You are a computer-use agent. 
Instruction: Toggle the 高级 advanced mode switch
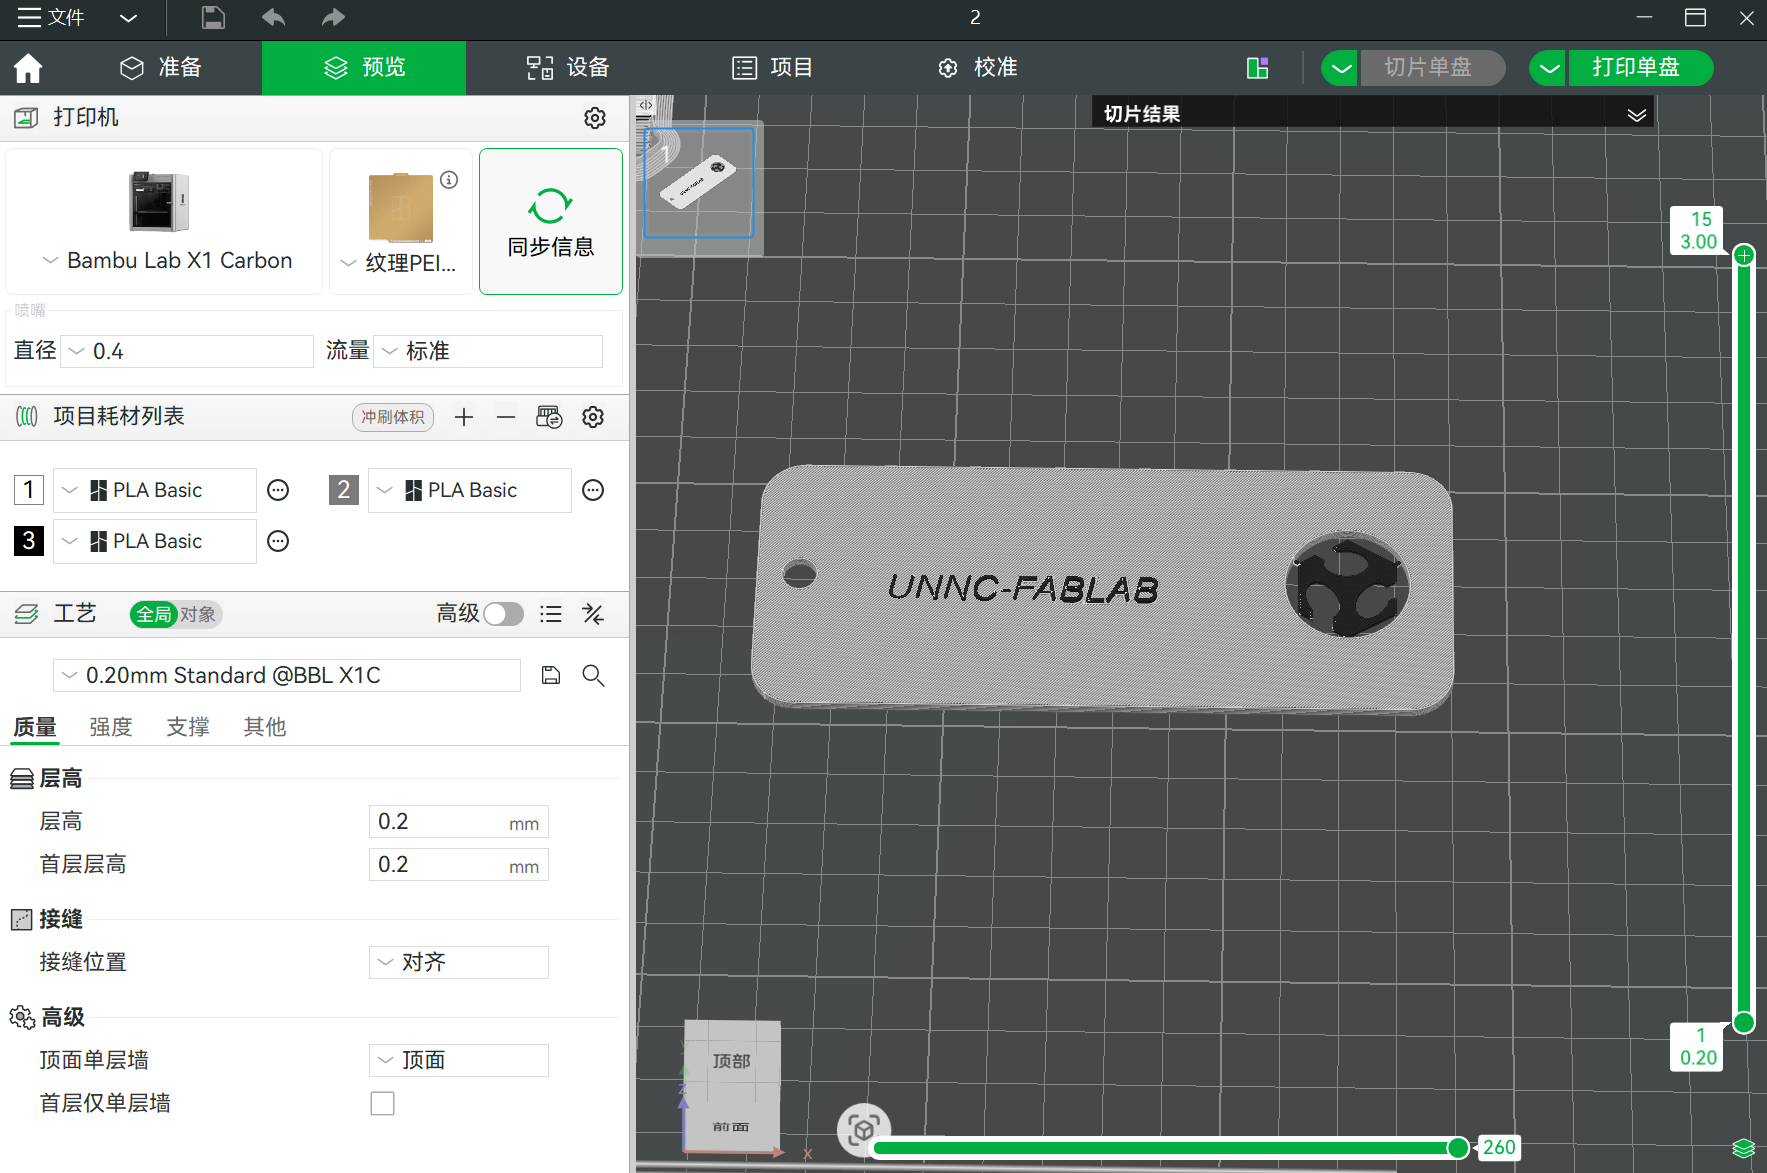point(504,614)
